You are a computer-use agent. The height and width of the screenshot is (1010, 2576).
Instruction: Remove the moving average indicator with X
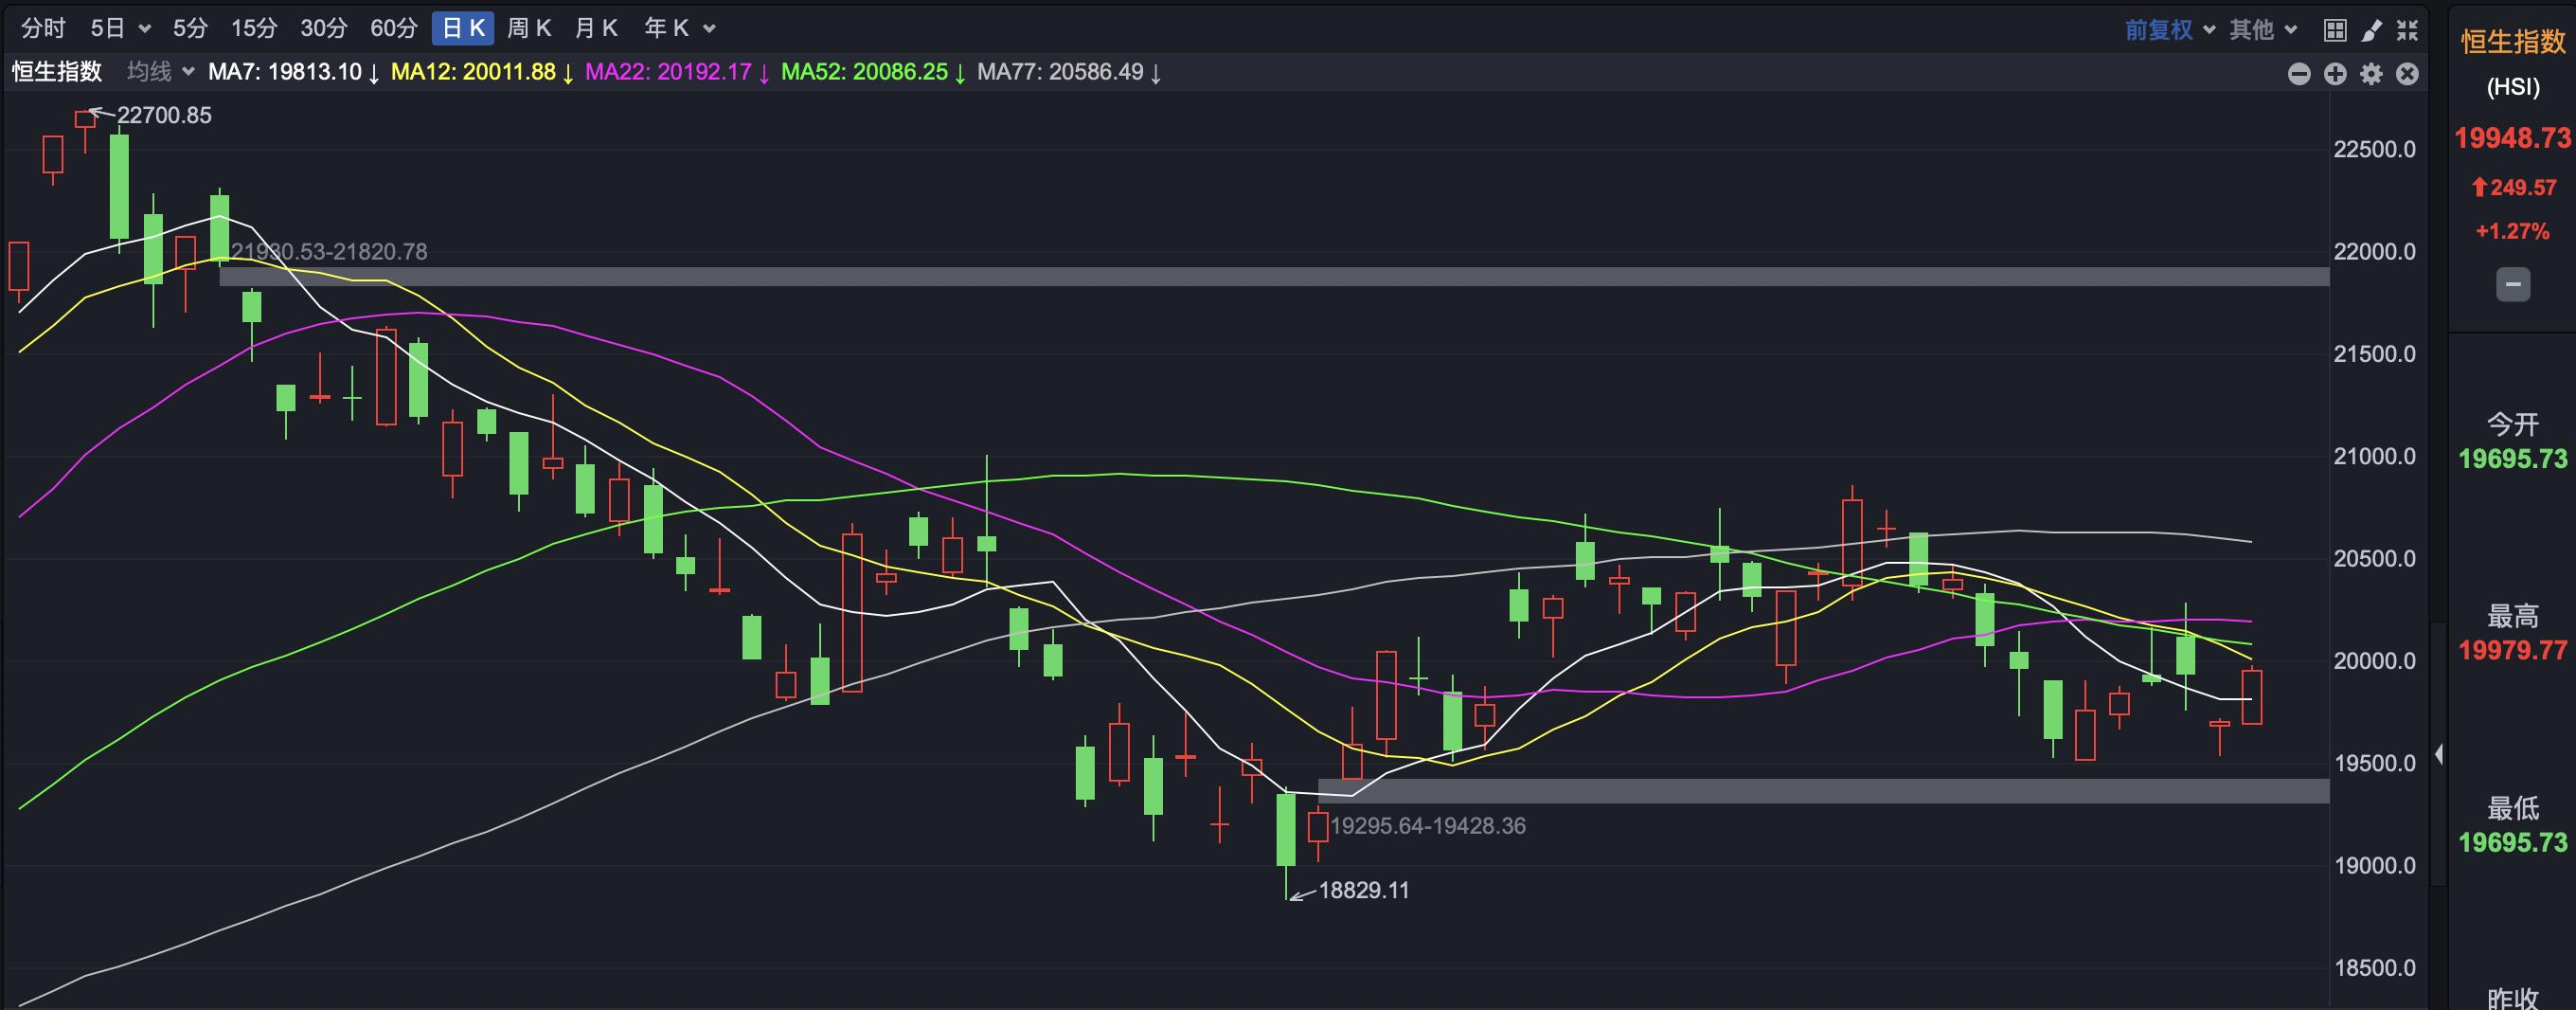[2407, 73]
